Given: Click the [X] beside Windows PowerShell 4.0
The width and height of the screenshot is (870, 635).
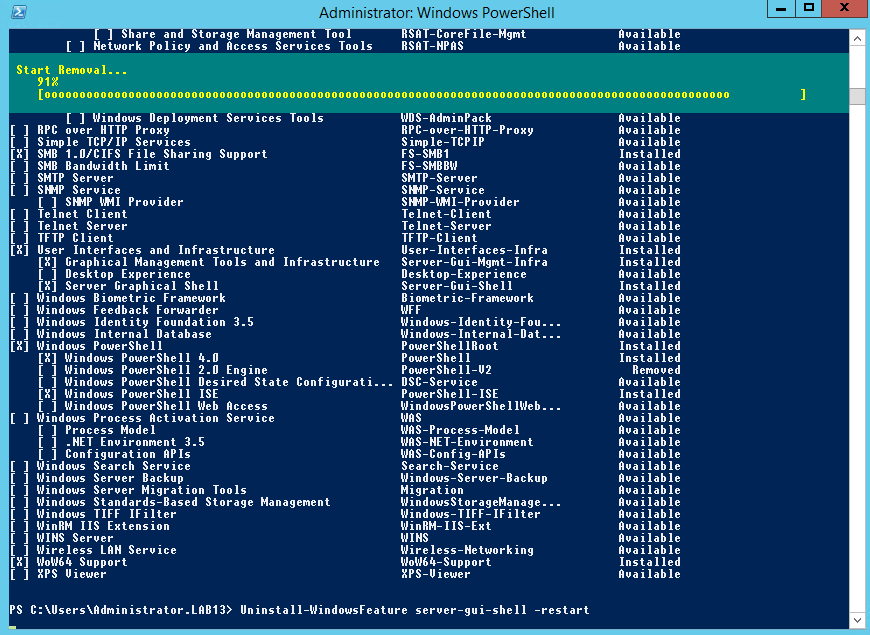Looking at the screenshot, I should [47, 358].
